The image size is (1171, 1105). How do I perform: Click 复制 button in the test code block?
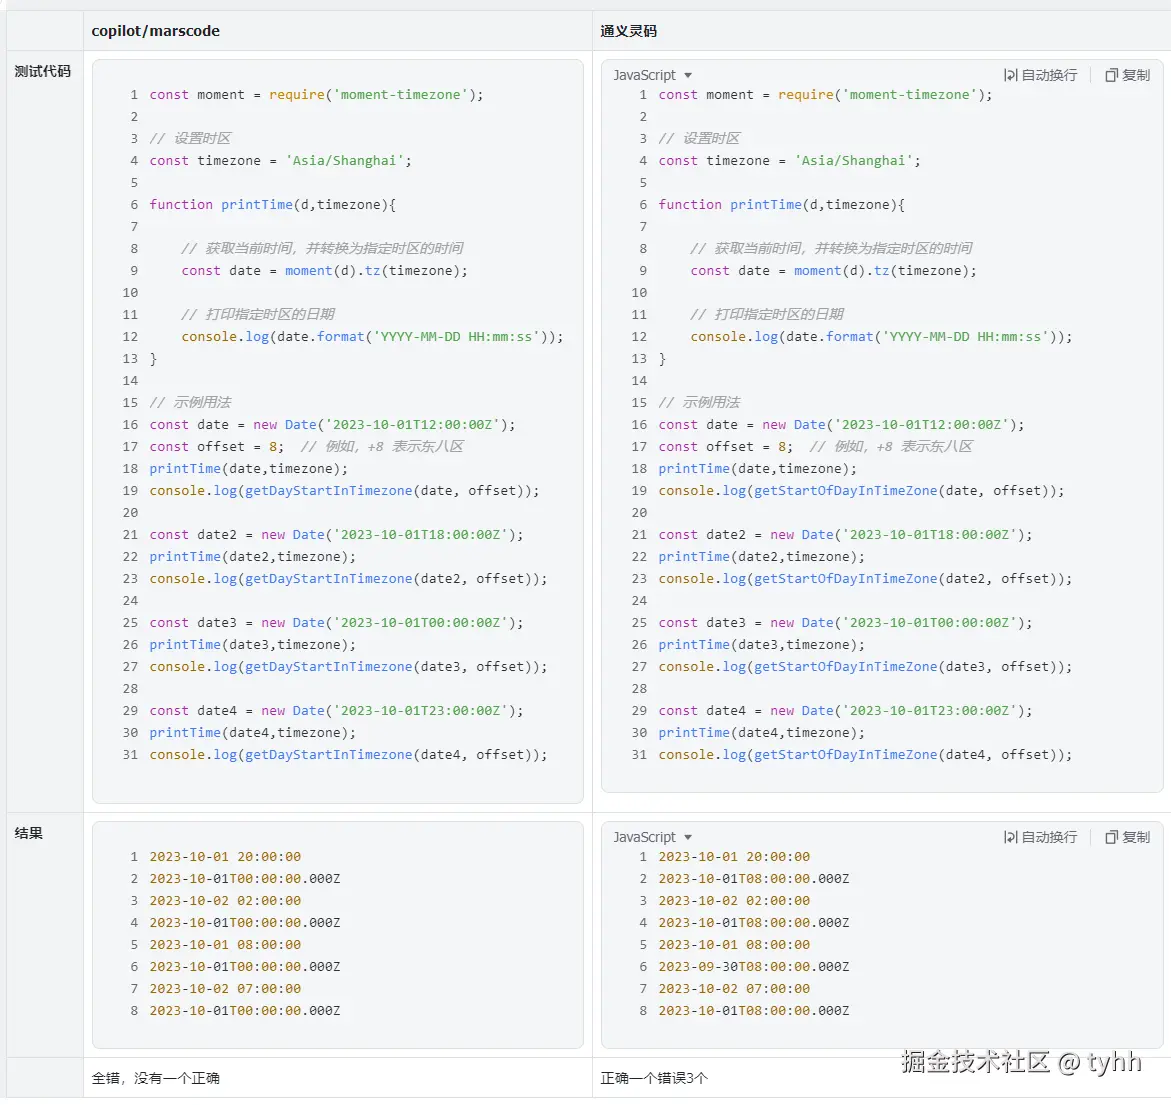coord(1128,75)
